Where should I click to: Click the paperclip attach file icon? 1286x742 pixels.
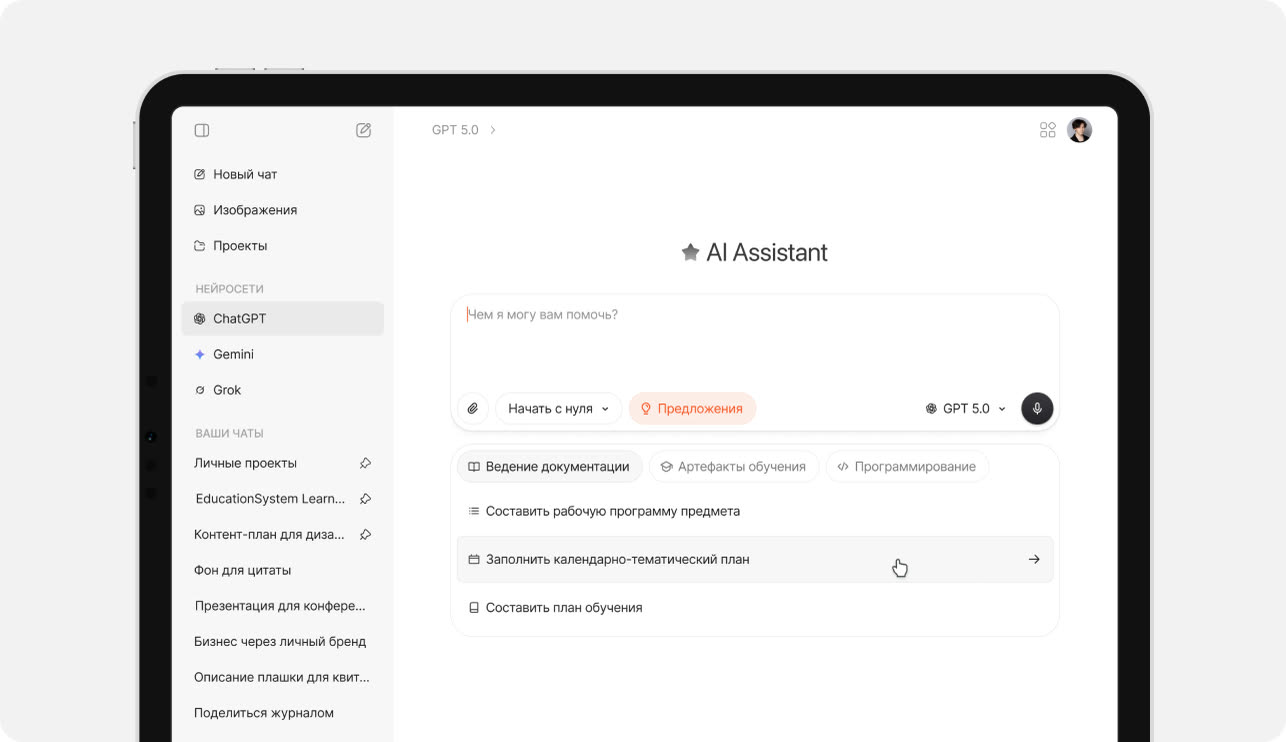point(473,408)
